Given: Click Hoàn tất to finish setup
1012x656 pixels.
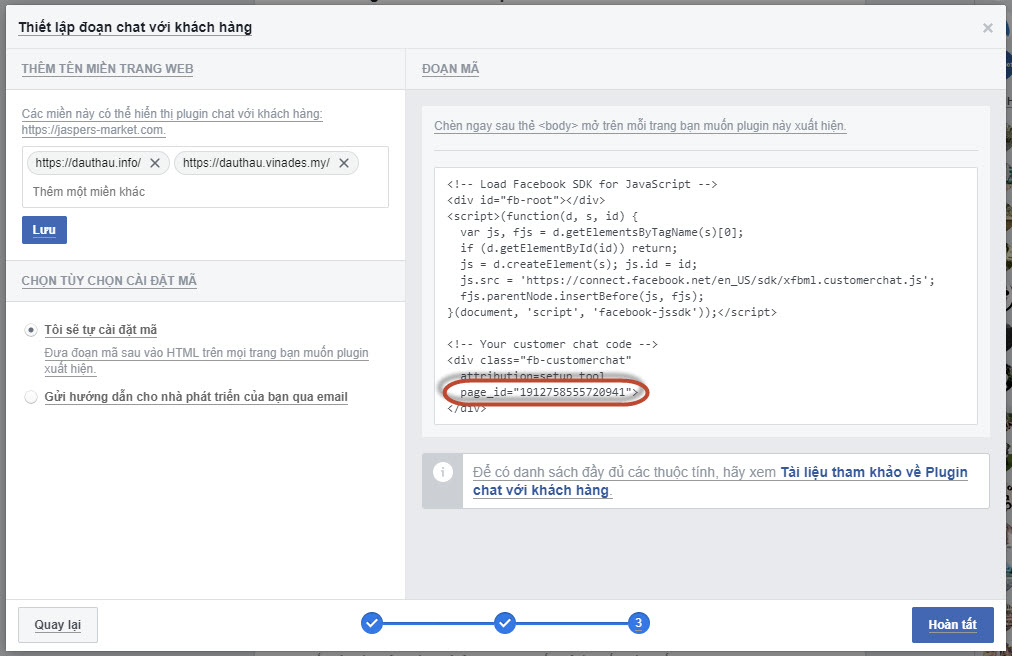Looking at the screenshot, I should tap(953, 624).
